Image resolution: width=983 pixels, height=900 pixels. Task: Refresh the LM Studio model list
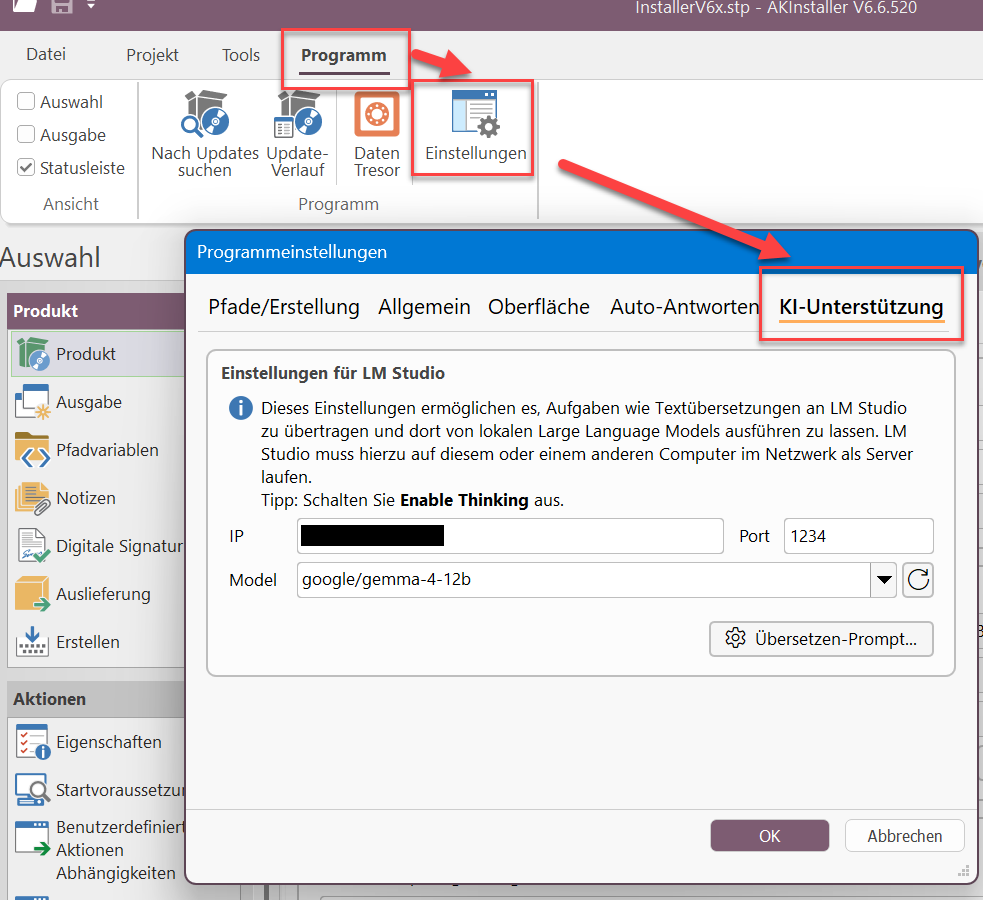pyautogui.click(x=918, y=580)
